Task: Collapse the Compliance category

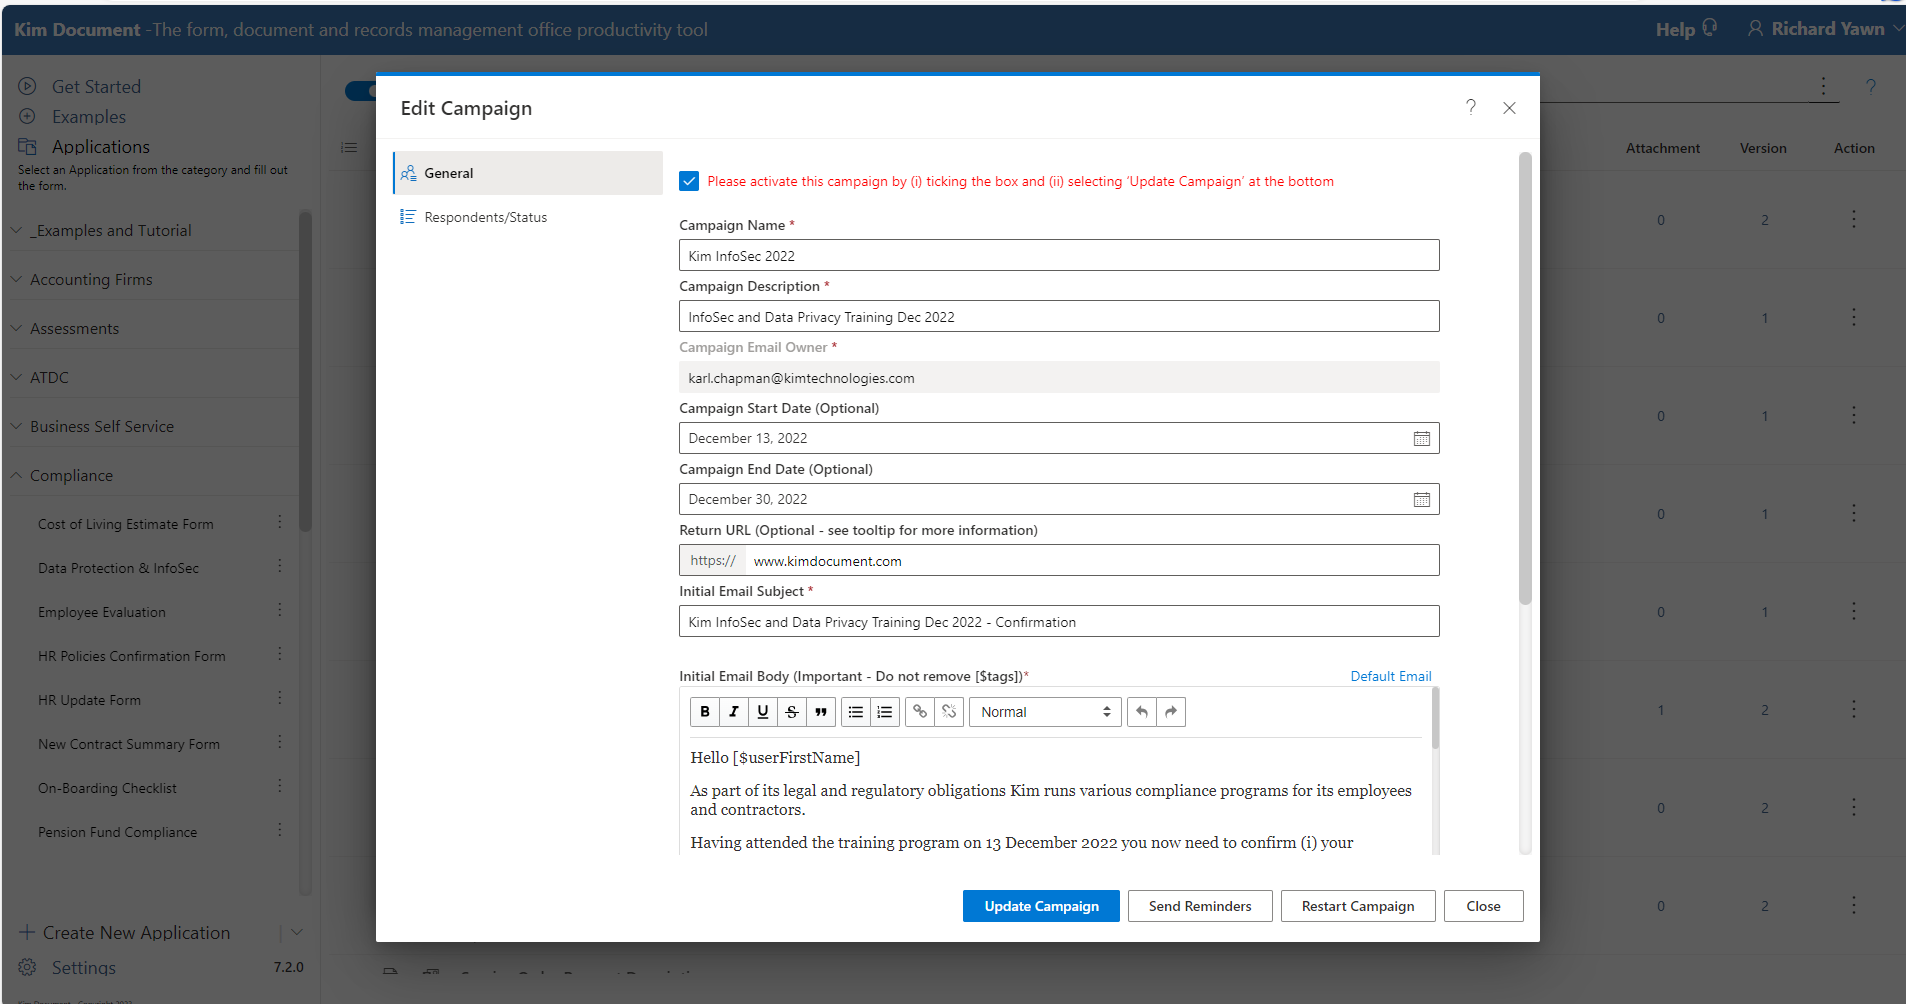Action: click(155, 475)
